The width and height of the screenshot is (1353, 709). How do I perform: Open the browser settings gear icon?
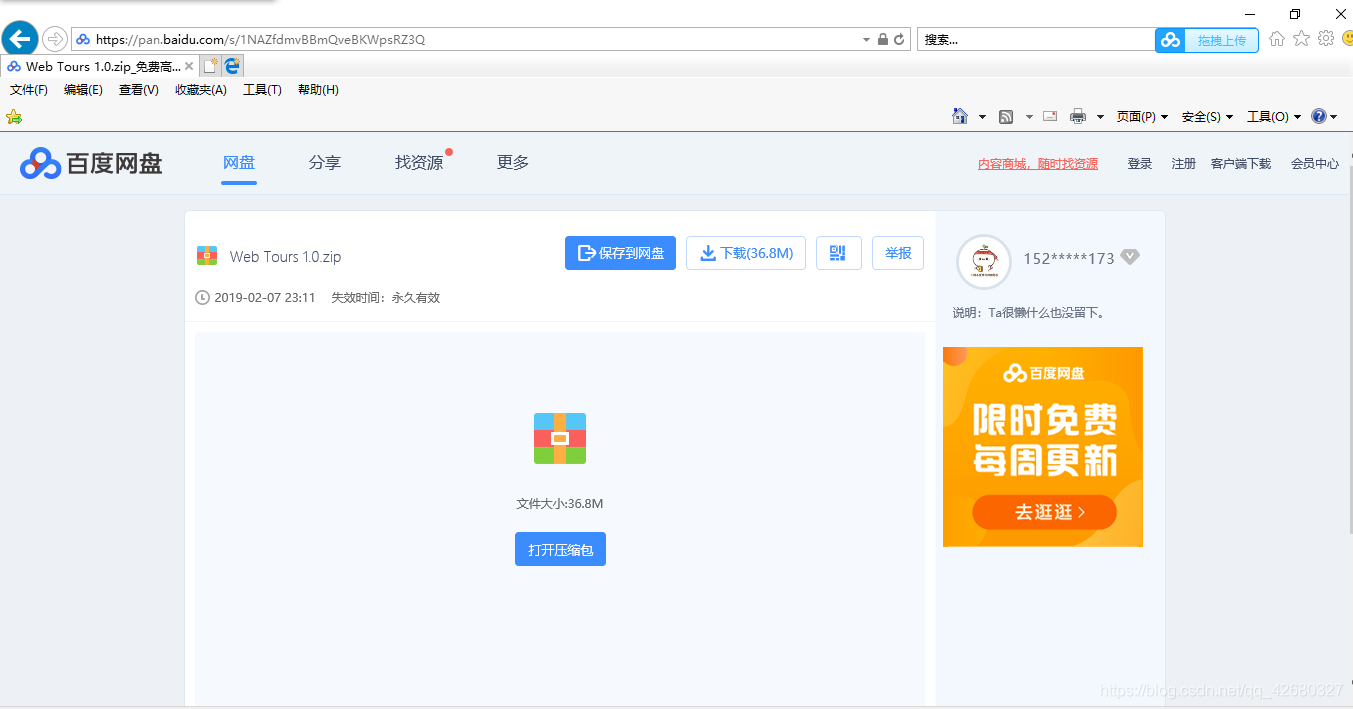[1326, 38]
